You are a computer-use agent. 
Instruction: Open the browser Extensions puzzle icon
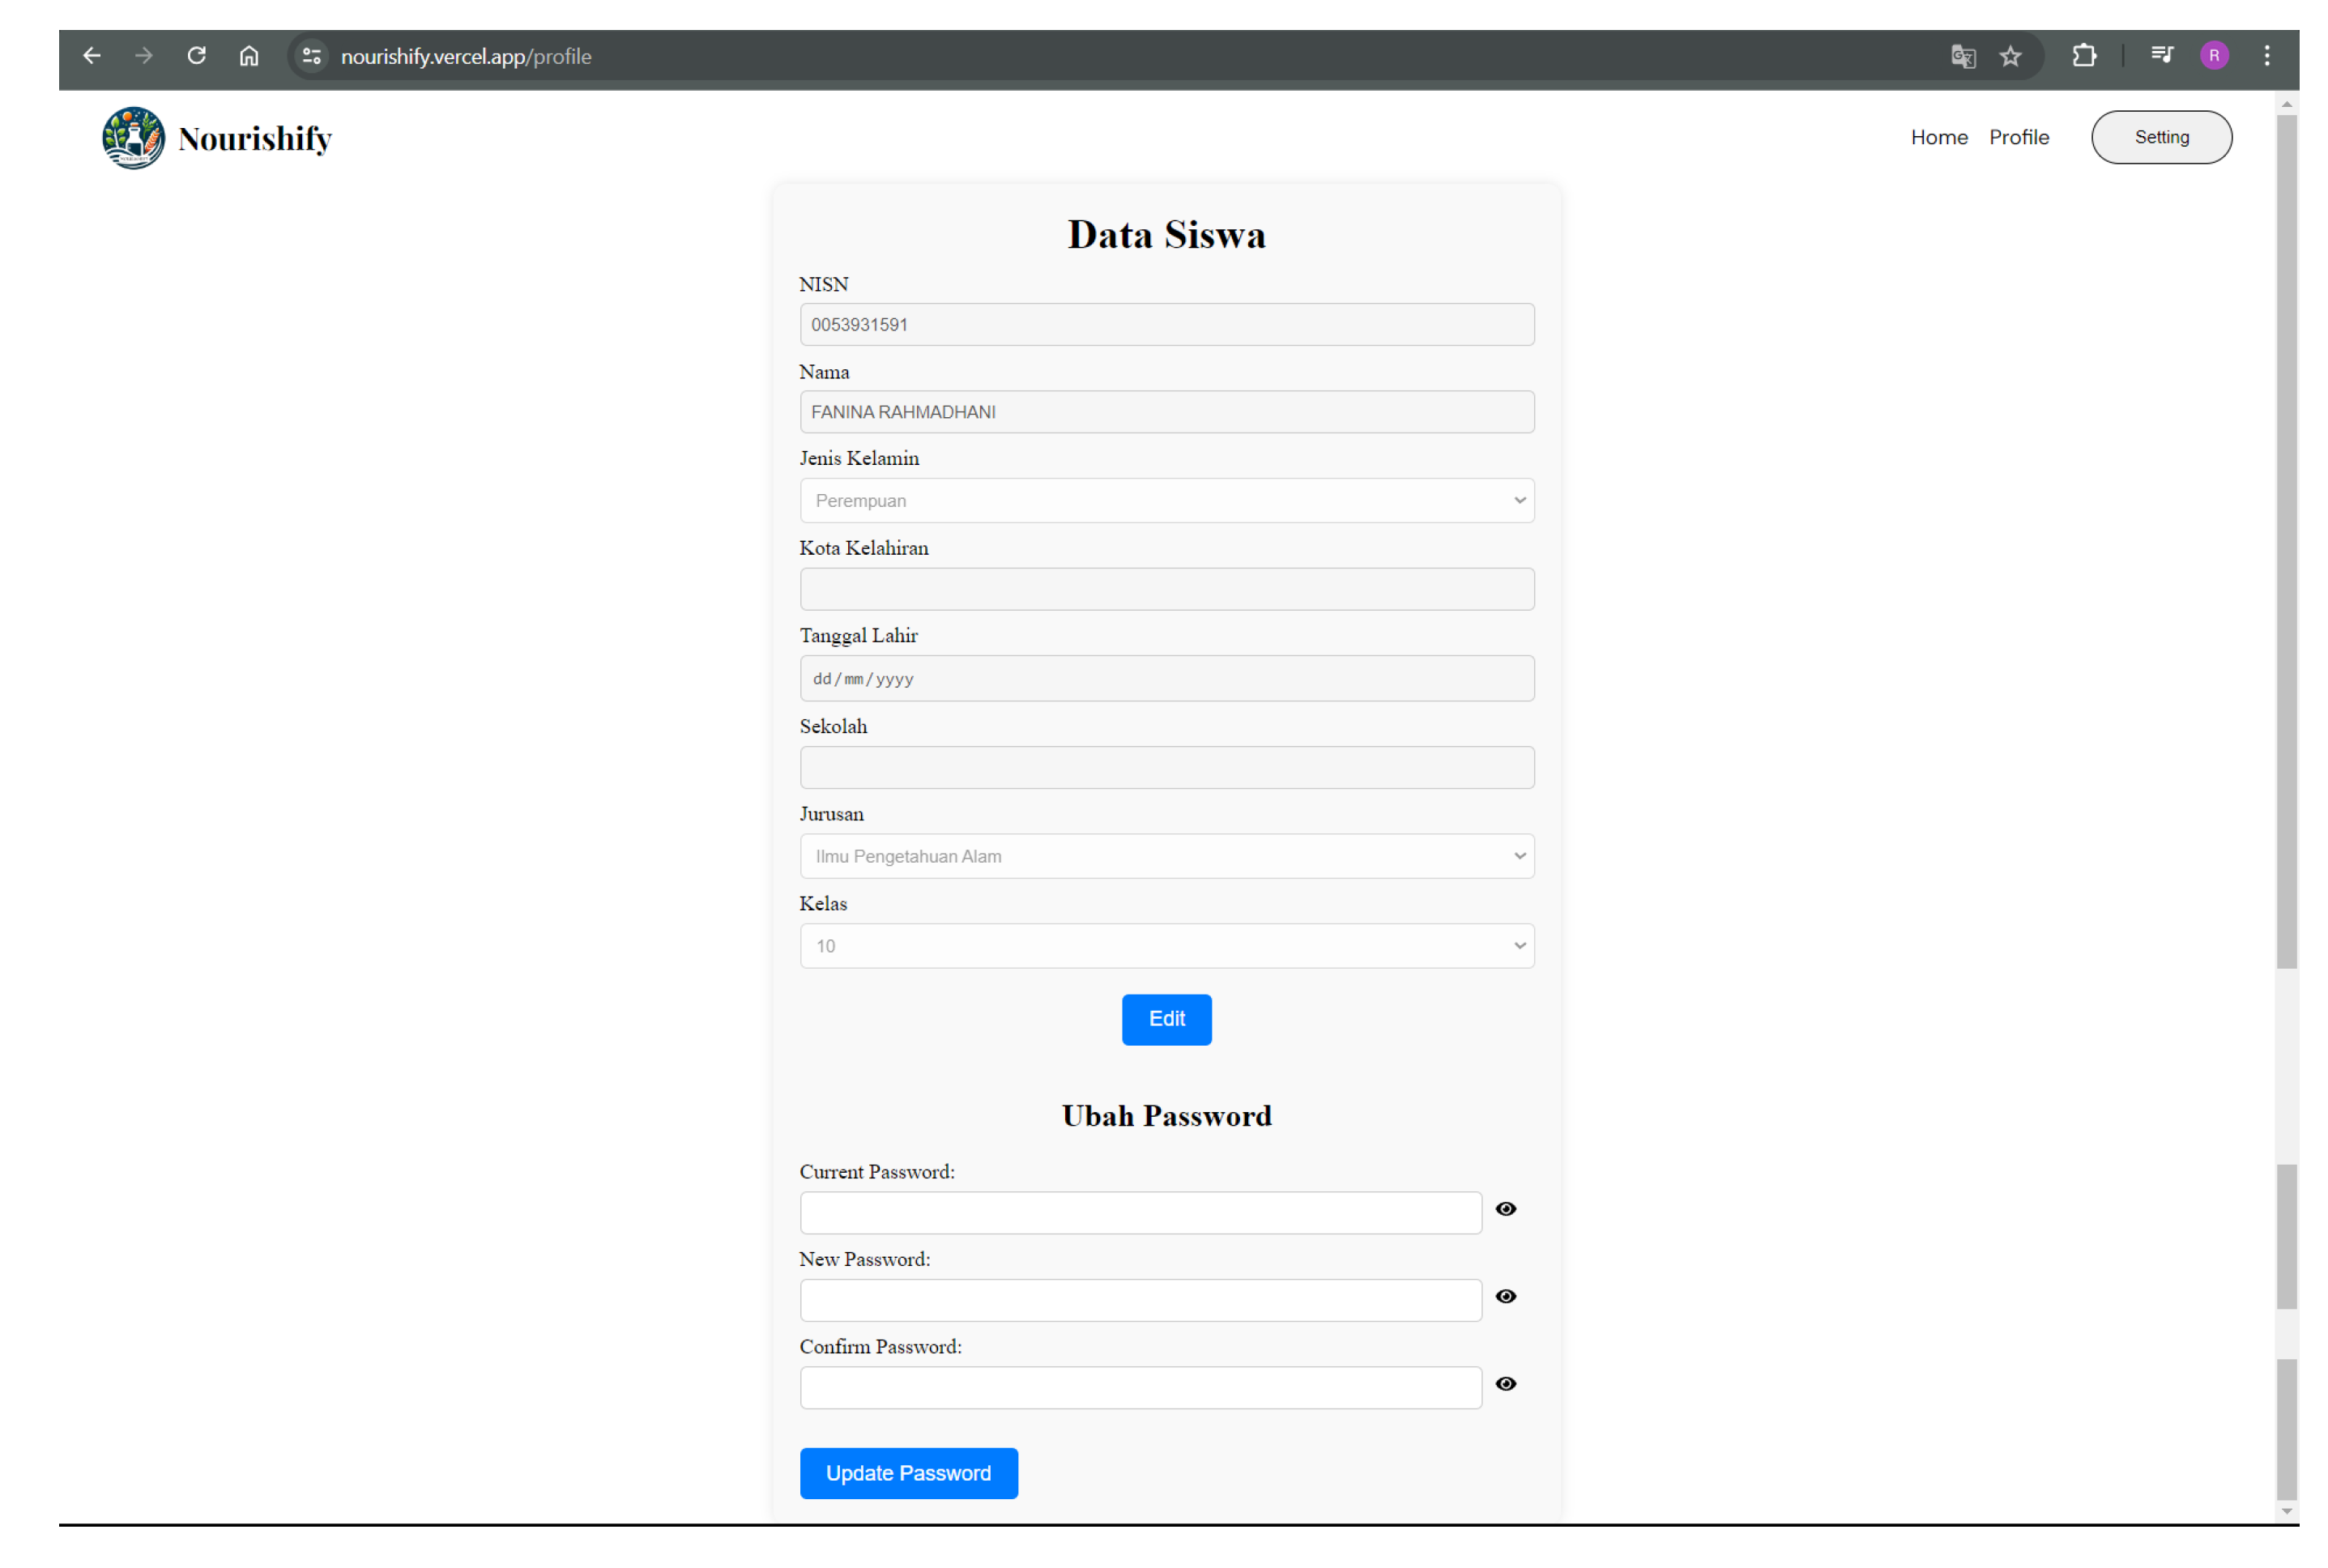[x=2085, y=56]
